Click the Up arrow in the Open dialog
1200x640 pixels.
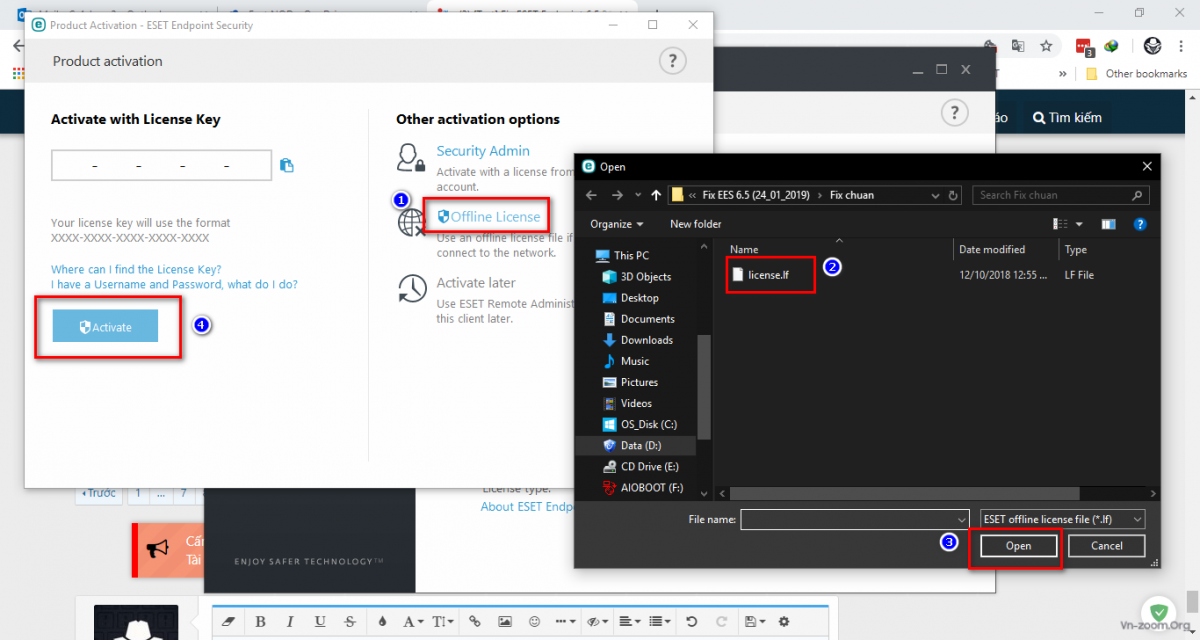pyautogui.click(x=655, y=195)
